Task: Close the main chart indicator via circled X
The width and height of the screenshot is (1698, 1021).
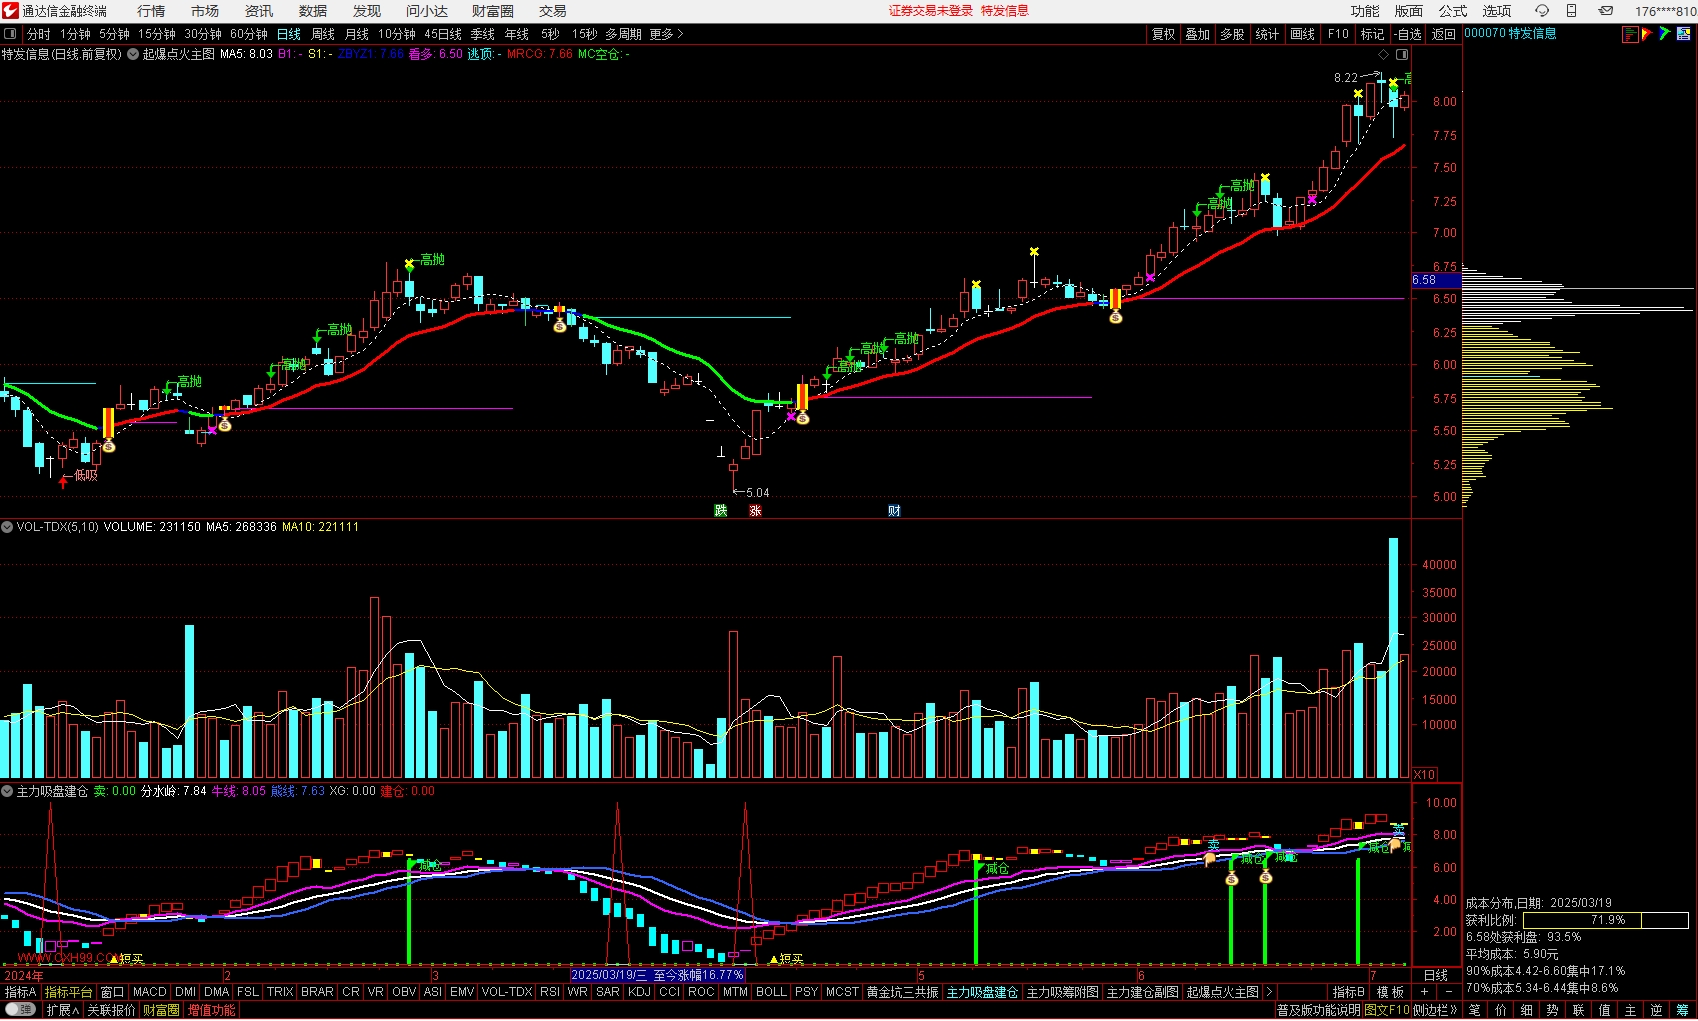Action: (131, 54)
